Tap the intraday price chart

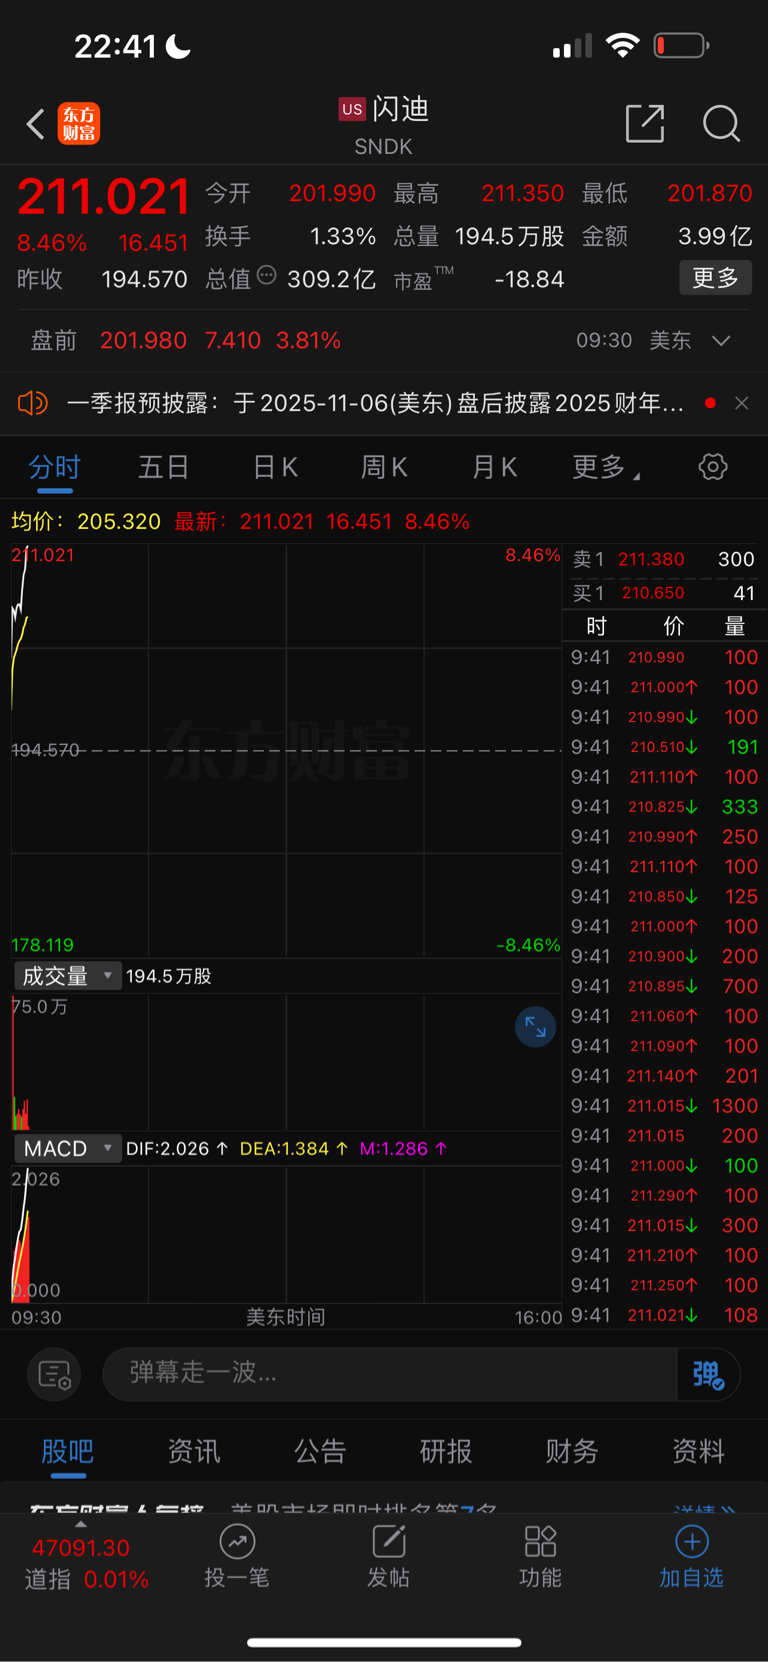[x=286, y=750]
